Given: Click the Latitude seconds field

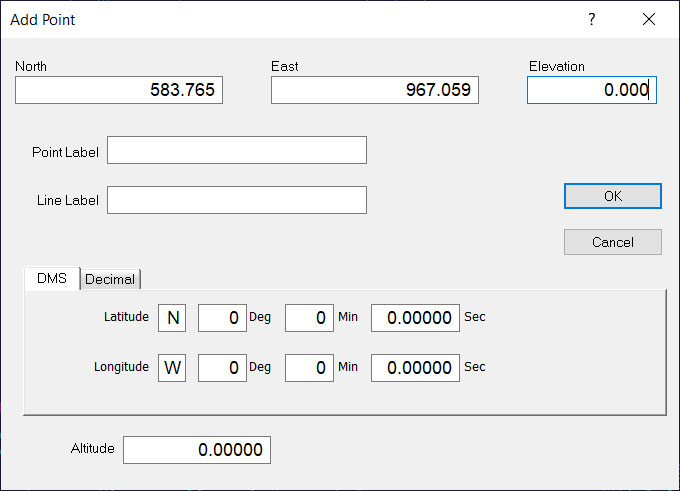Looking at the screenshot, I should point(415,318).
